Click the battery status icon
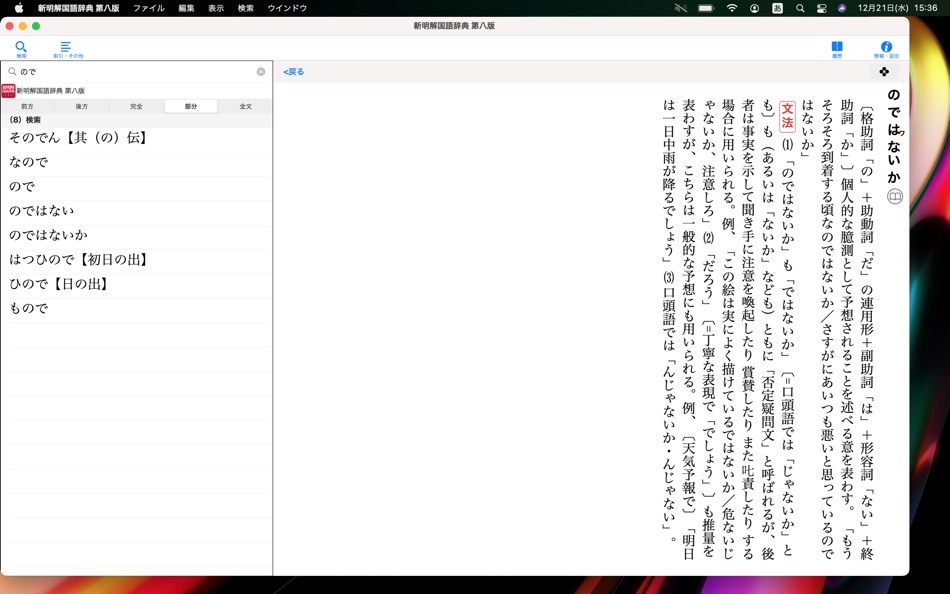 click(706, 8)
